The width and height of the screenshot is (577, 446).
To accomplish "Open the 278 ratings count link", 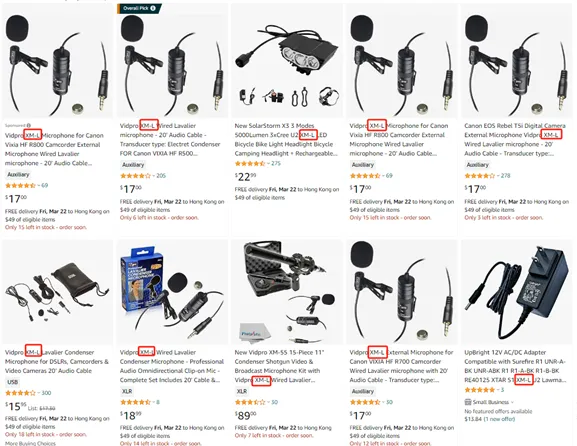I will click(505, 176).
